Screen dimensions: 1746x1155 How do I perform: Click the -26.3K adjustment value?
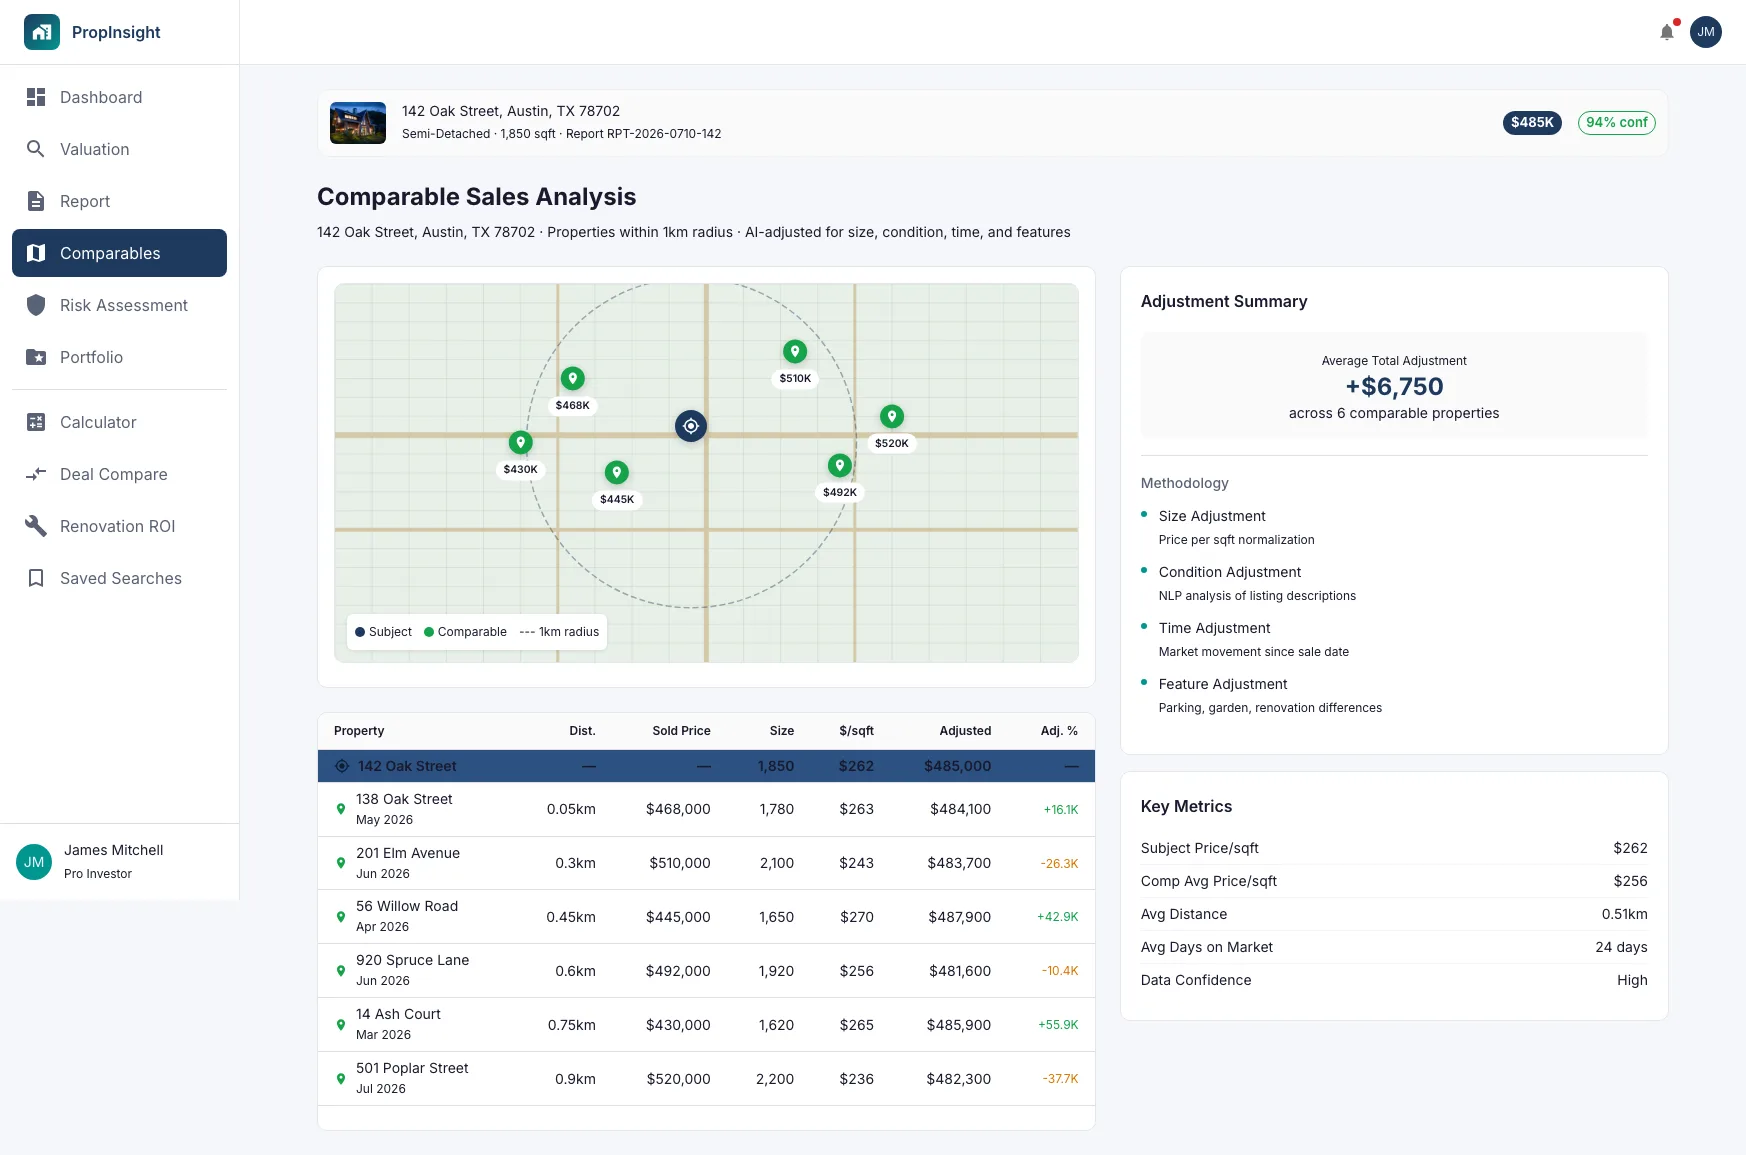pos(1059,864)
